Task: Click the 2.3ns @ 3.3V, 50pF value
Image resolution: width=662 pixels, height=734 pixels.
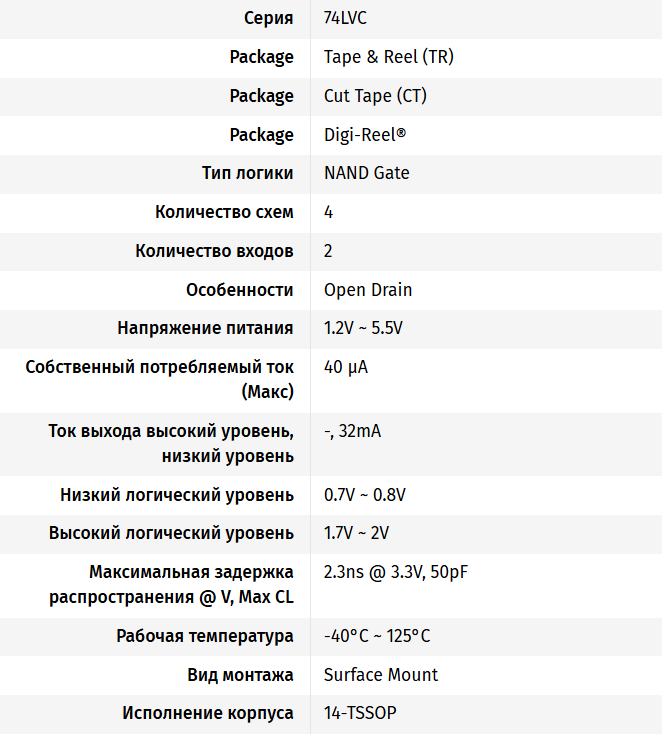Action: [396, 573]
